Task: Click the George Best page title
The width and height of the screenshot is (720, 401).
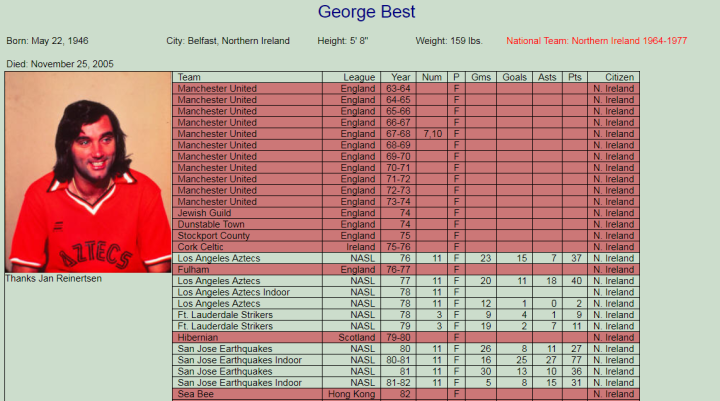Action: tap(366, 13)
